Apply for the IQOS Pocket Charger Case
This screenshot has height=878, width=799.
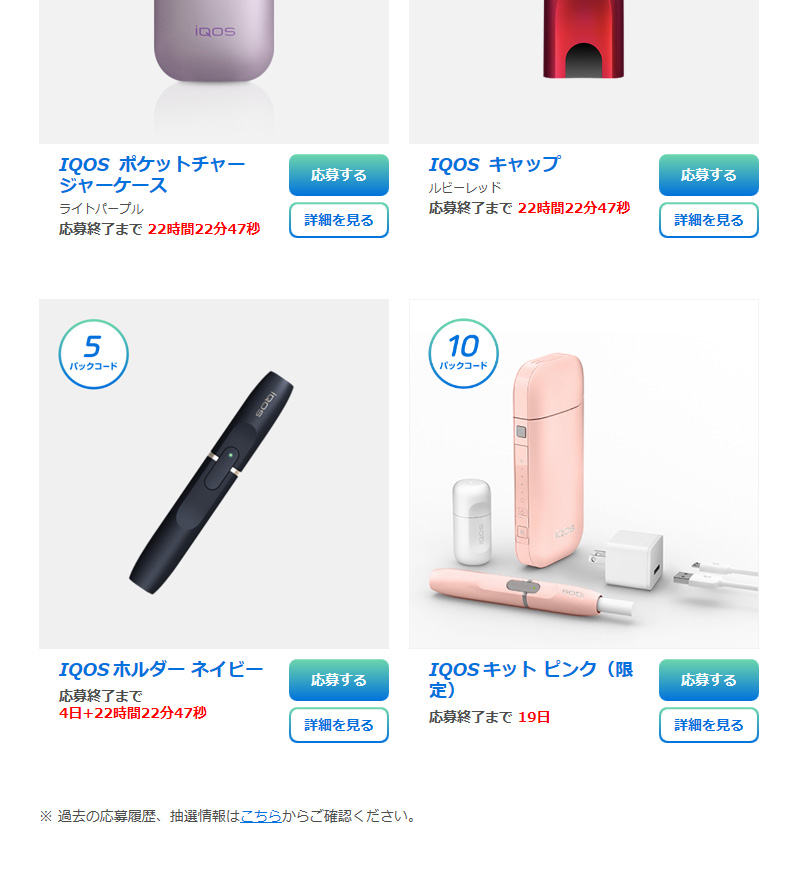[339, 175]
